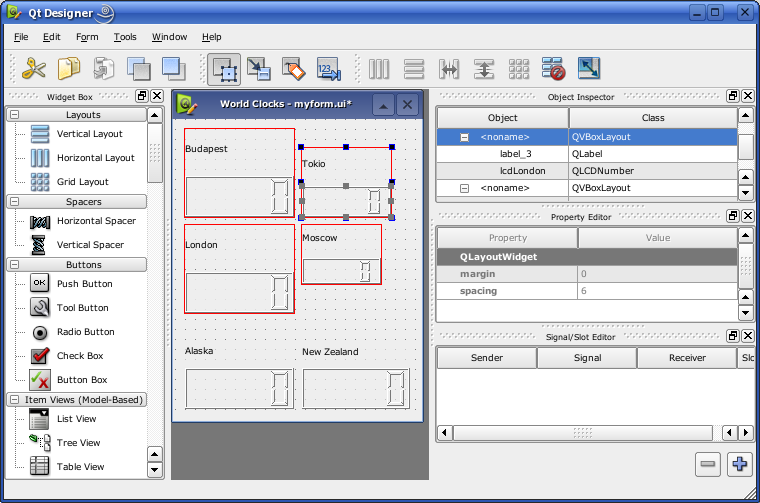Select Tree View widget

tap(64, 442)
